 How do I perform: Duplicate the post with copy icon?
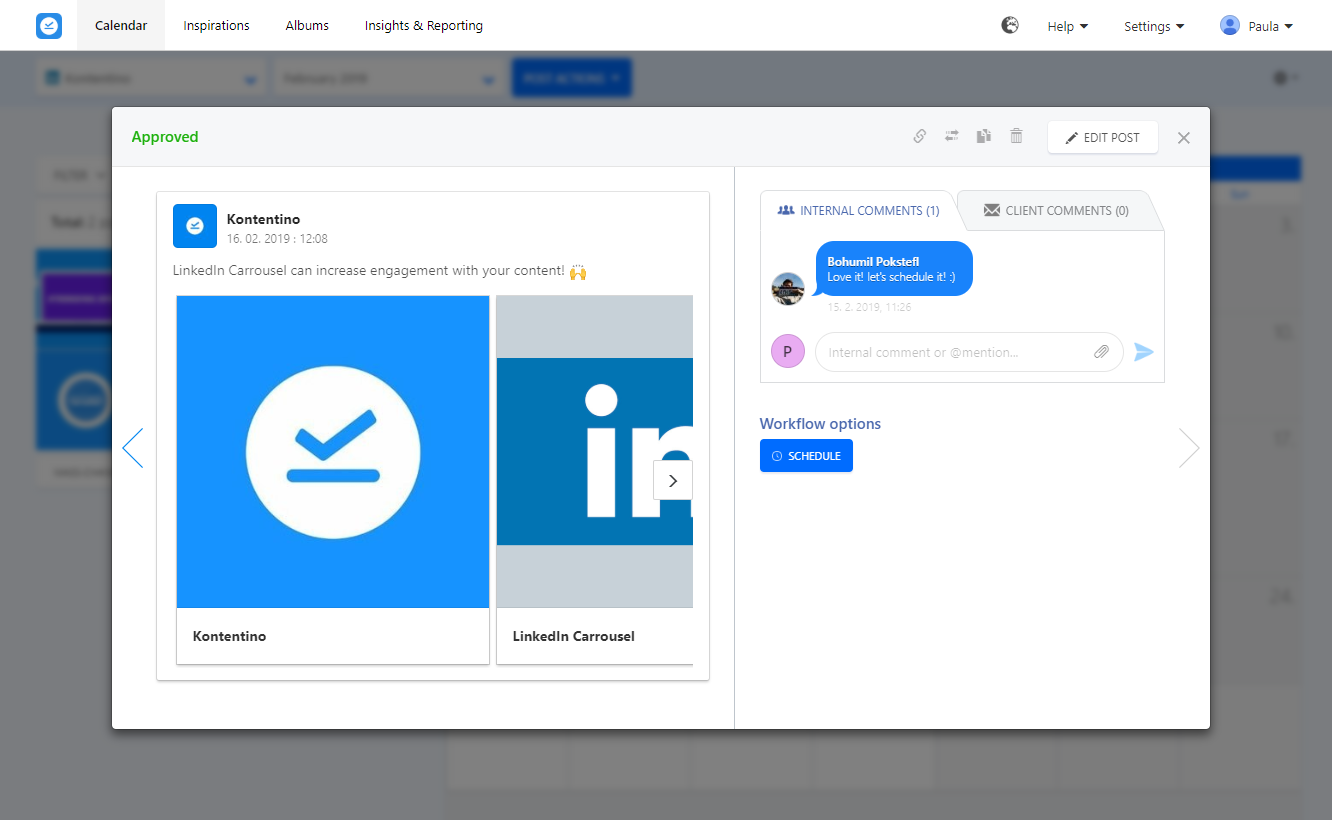pyautogui.click(x=984, y=136)
